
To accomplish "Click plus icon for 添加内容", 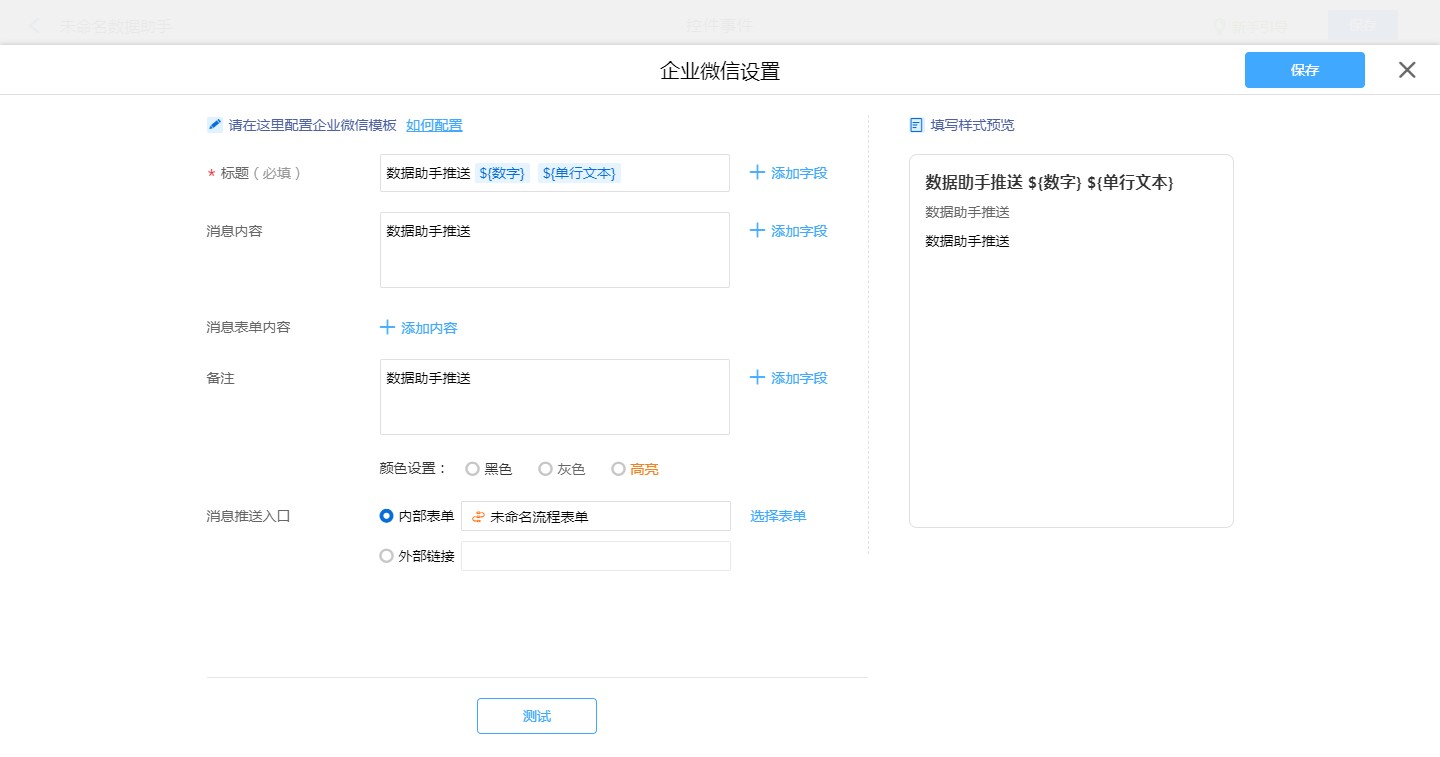I will pos(387,328).
